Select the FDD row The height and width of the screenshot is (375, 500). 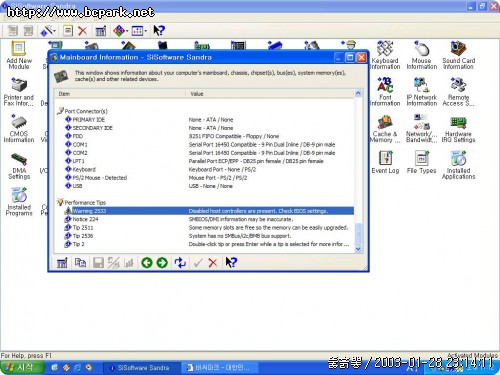204,136
